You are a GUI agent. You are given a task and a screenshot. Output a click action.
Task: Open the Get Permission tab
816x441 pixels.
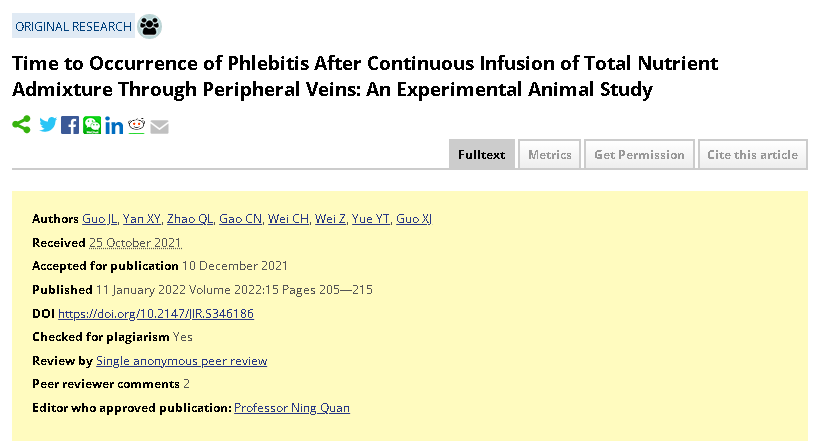pyautogui.click(x=640, y=155)
